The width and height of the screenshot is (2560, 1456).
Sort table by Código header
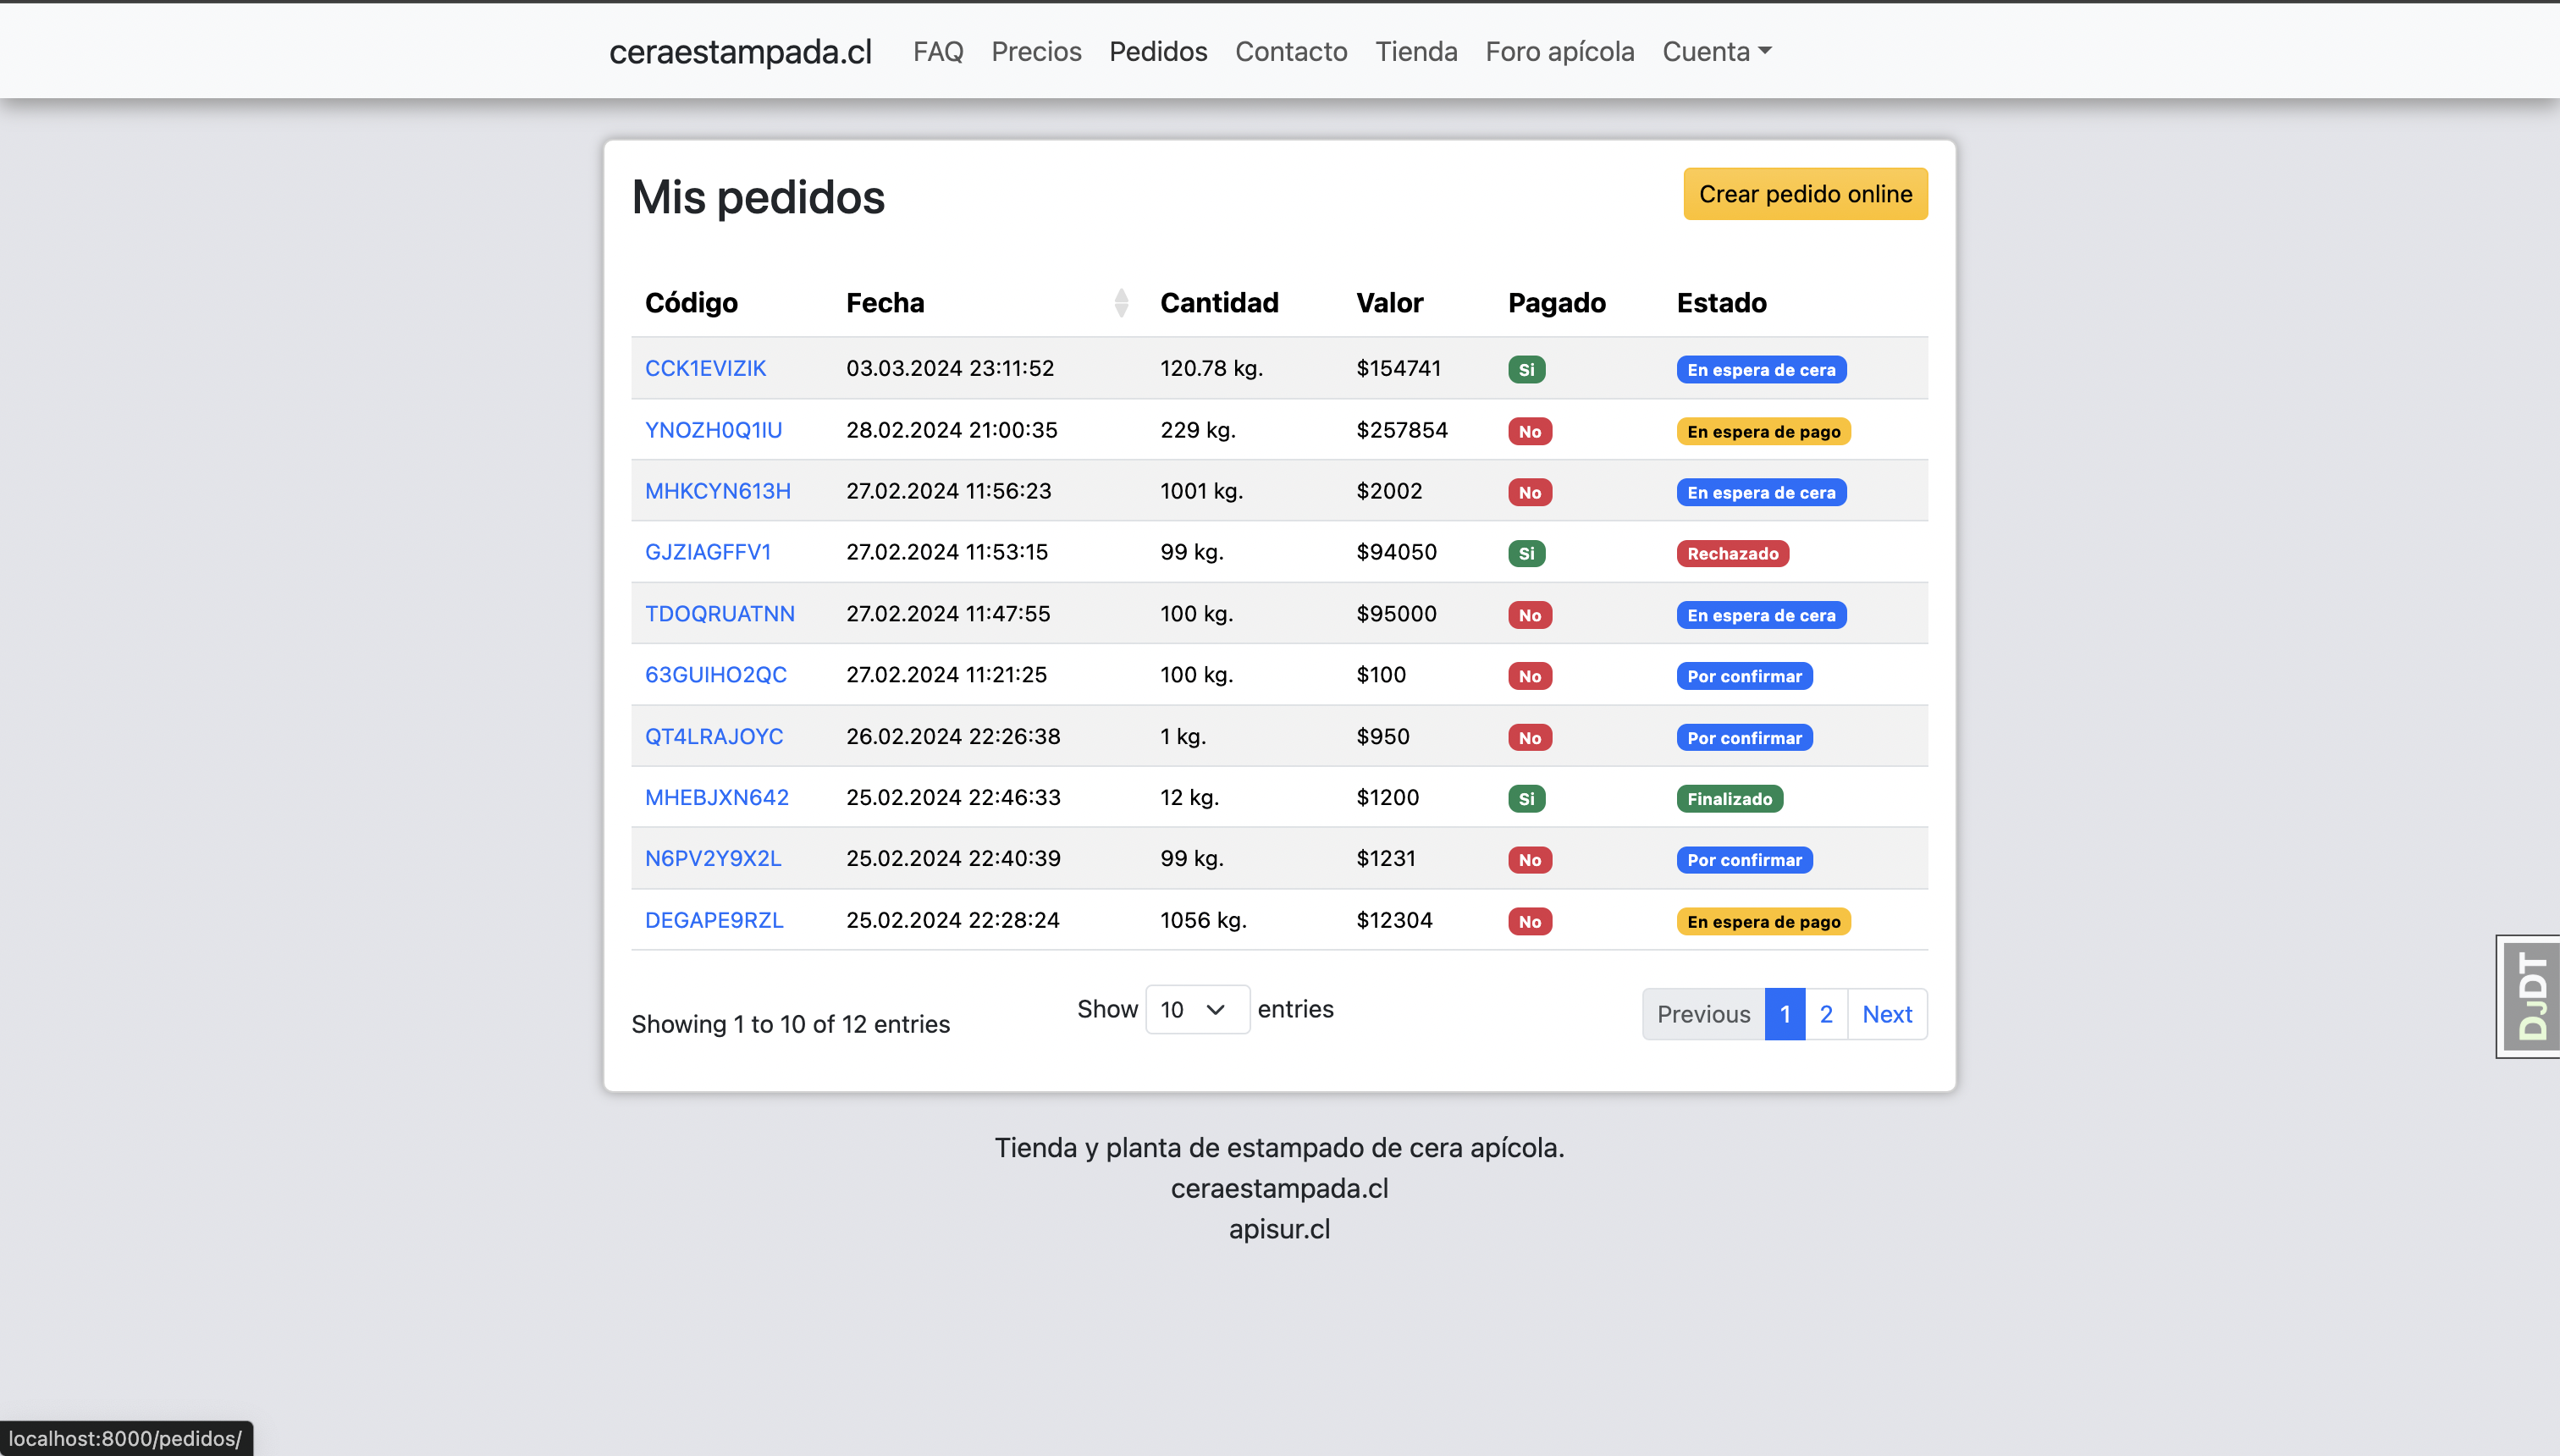tap(691, 302)
